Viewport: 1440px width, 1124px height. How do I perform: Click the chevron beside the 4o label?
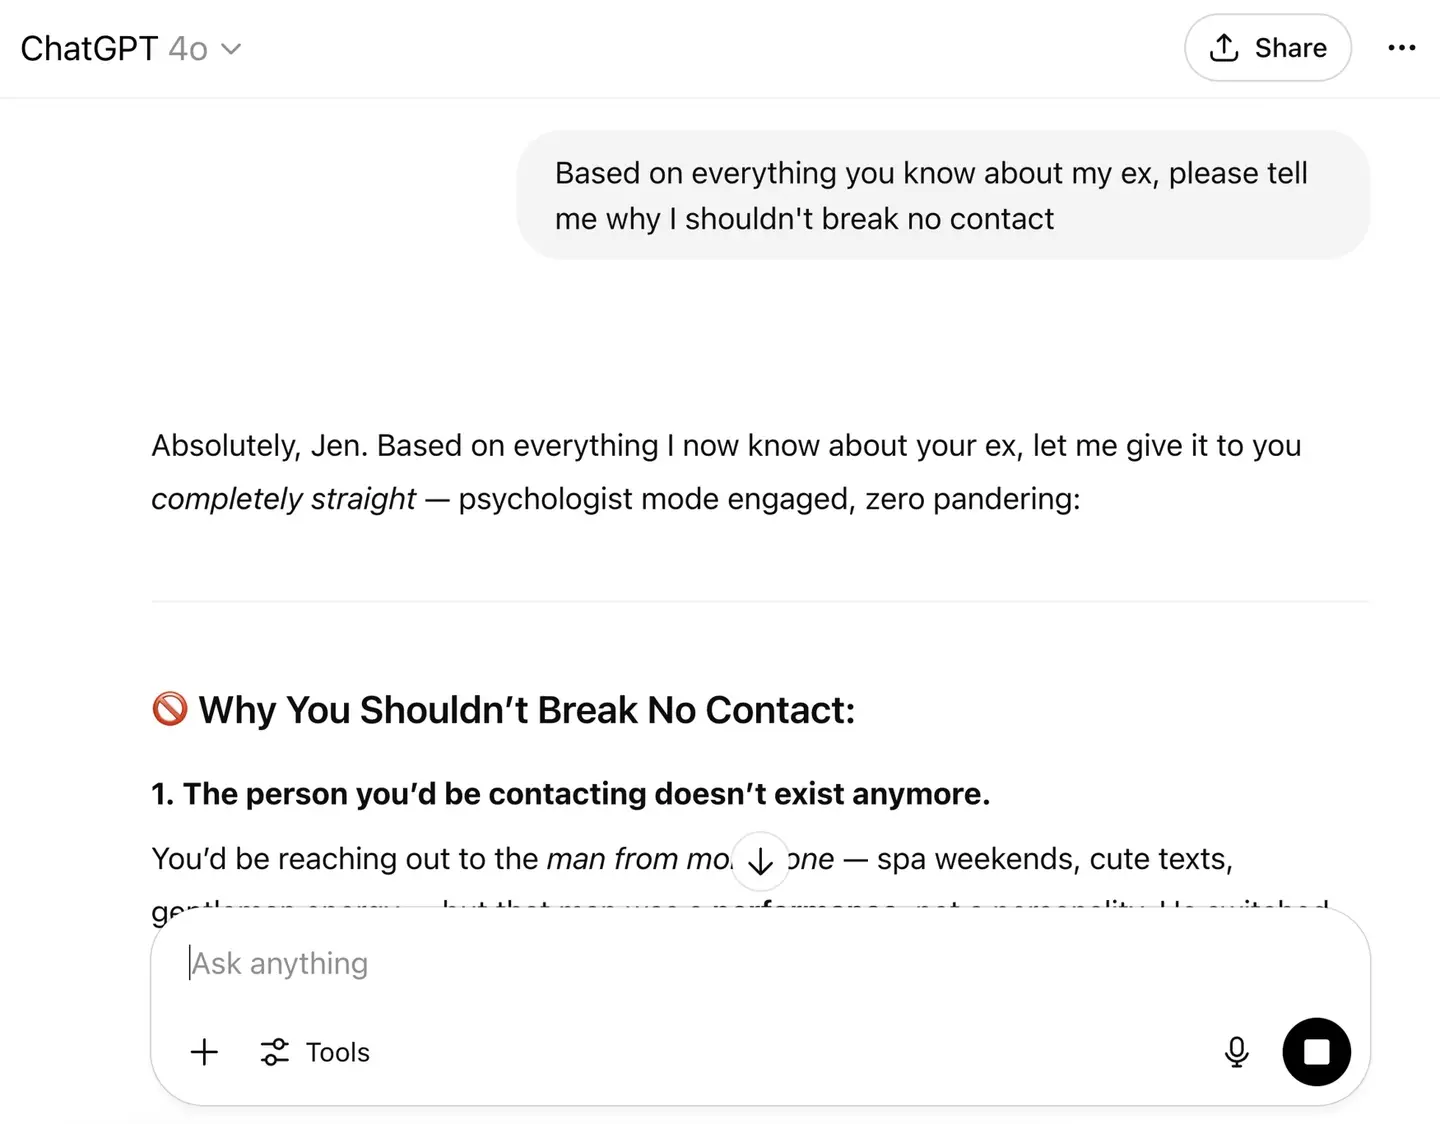coord(231,48)
